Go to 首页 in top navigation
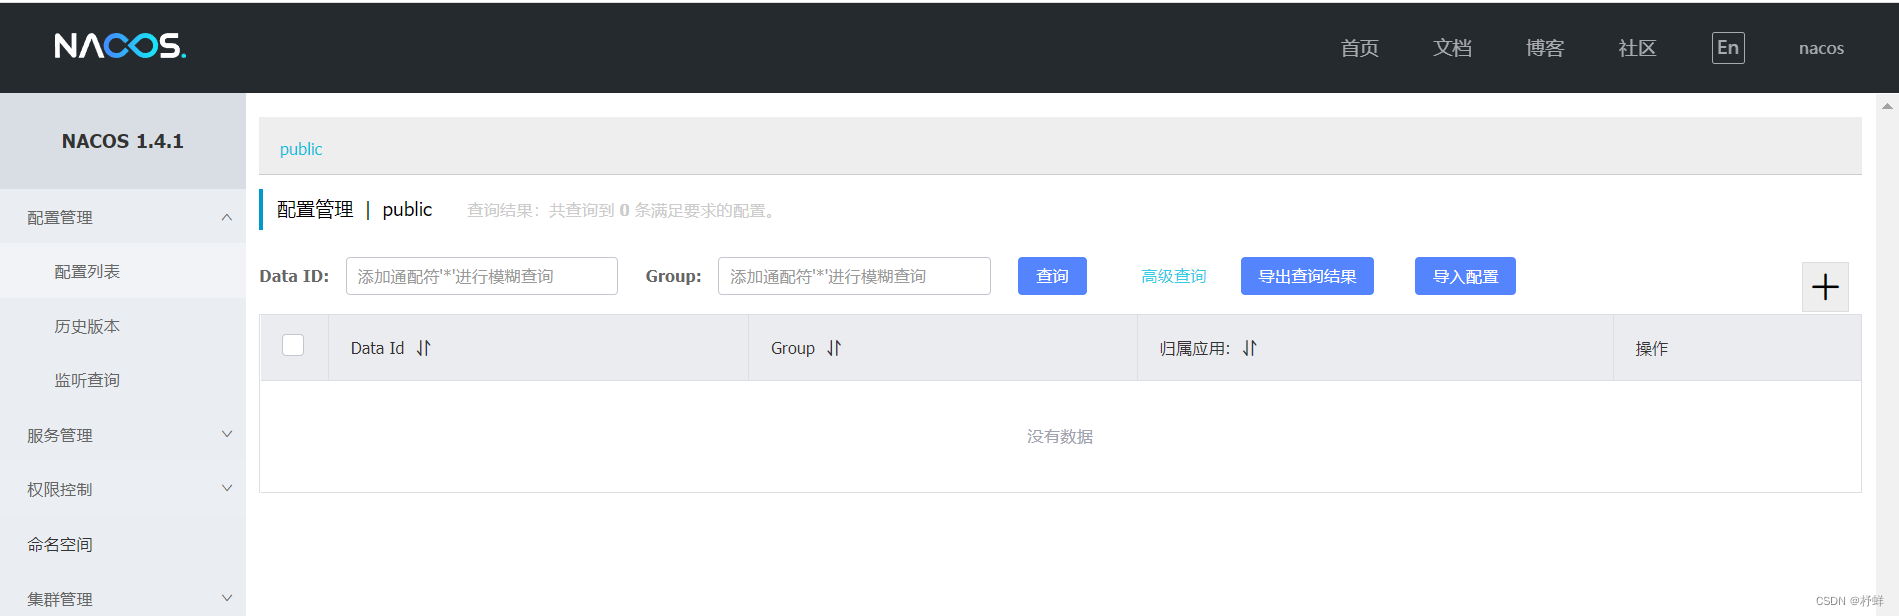This screenshot has width=1899, height=616. click(x=1359, y=48)
